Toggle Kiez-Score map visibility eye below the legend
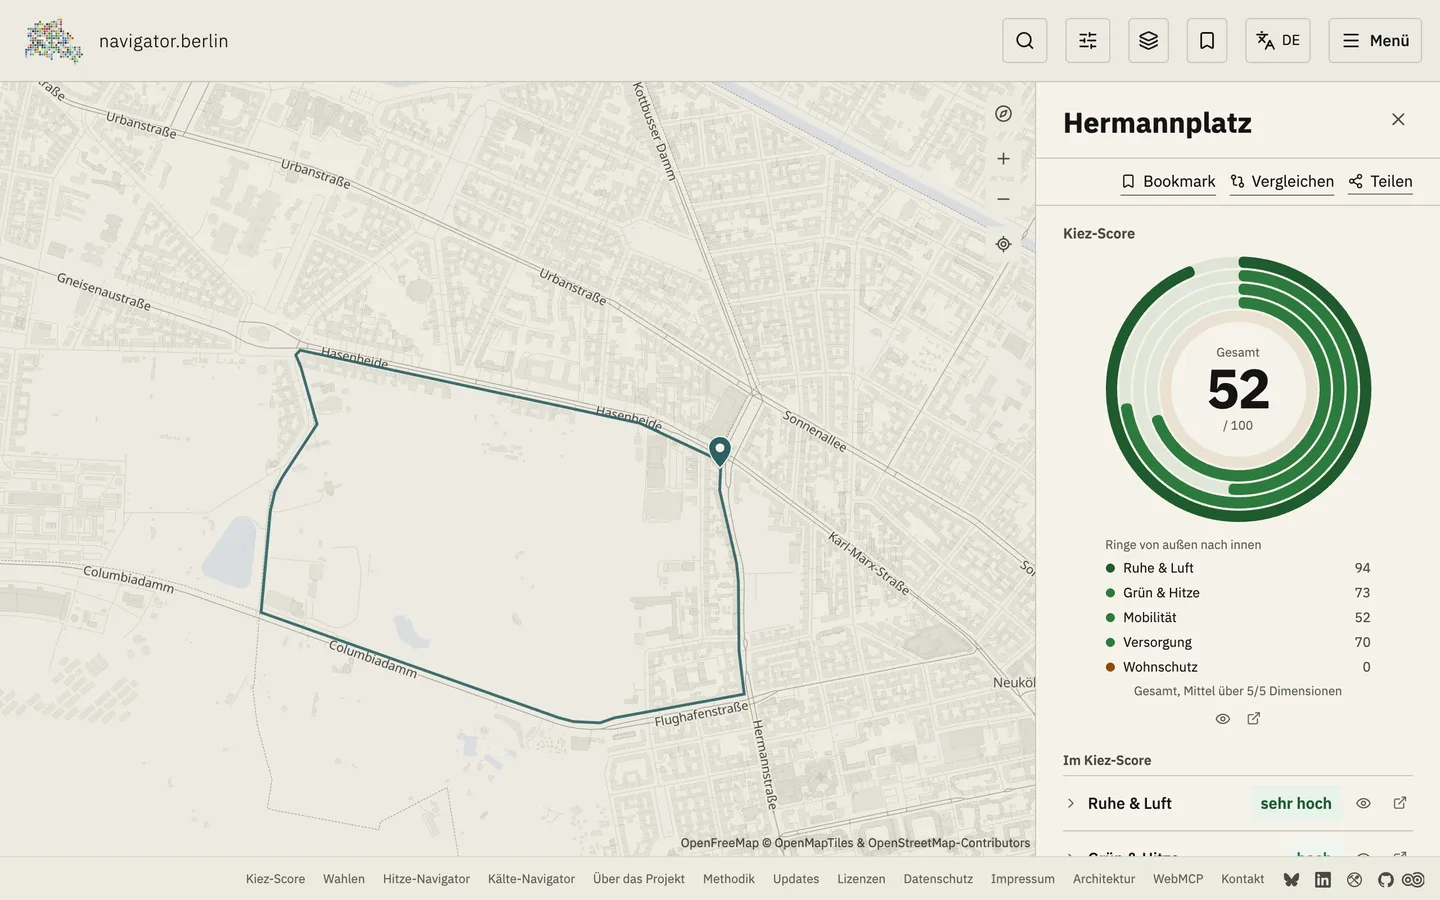1440x900 pixels. coord(1223,719)
